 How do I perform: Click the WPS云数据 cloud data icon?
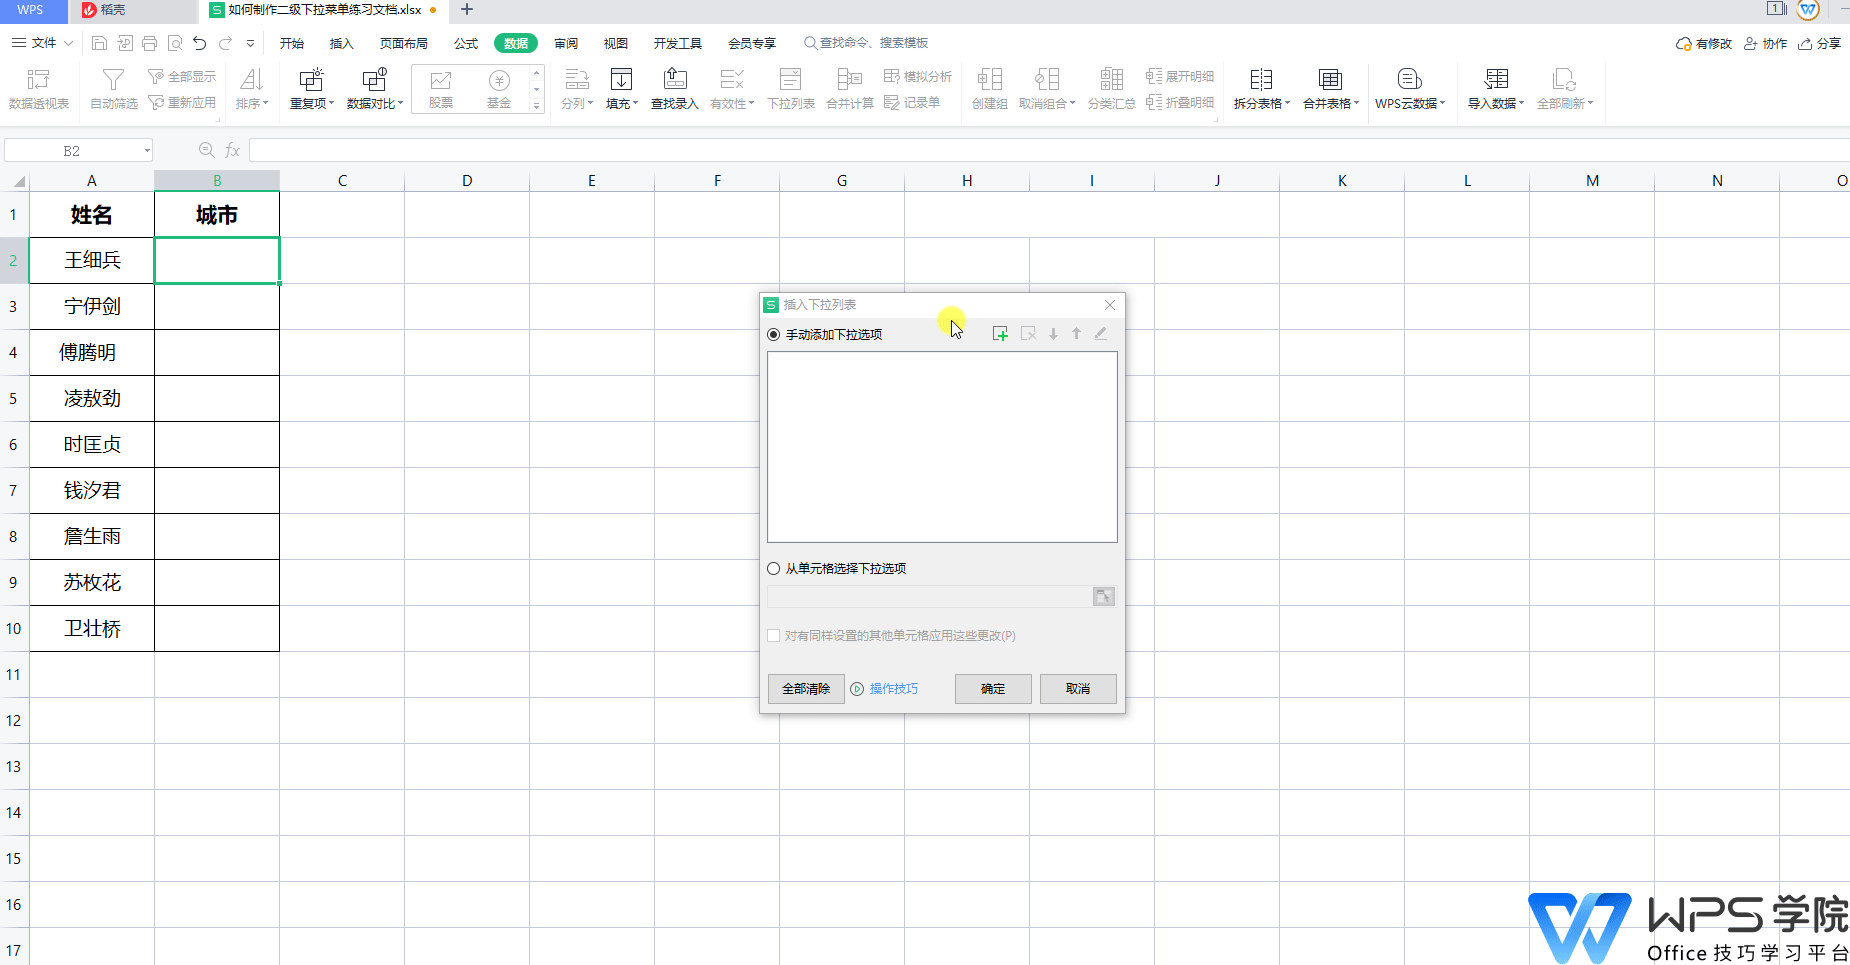(x=1409, y=80)
